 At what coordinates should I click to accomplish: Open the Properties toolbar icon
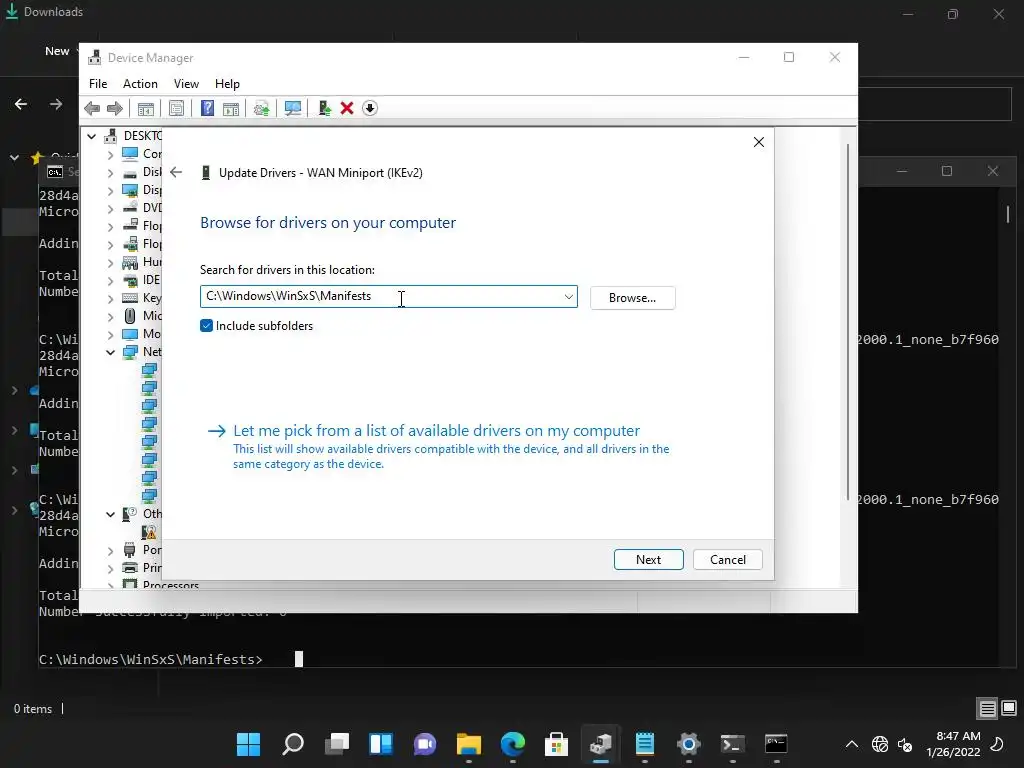[176, 108]
